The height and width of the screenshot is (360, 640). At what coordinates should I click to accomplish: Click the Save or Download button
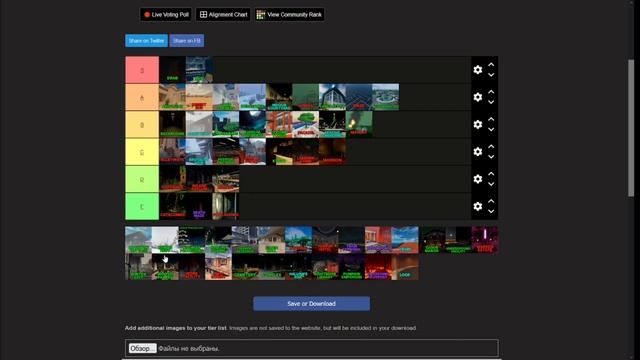(311, 304)
